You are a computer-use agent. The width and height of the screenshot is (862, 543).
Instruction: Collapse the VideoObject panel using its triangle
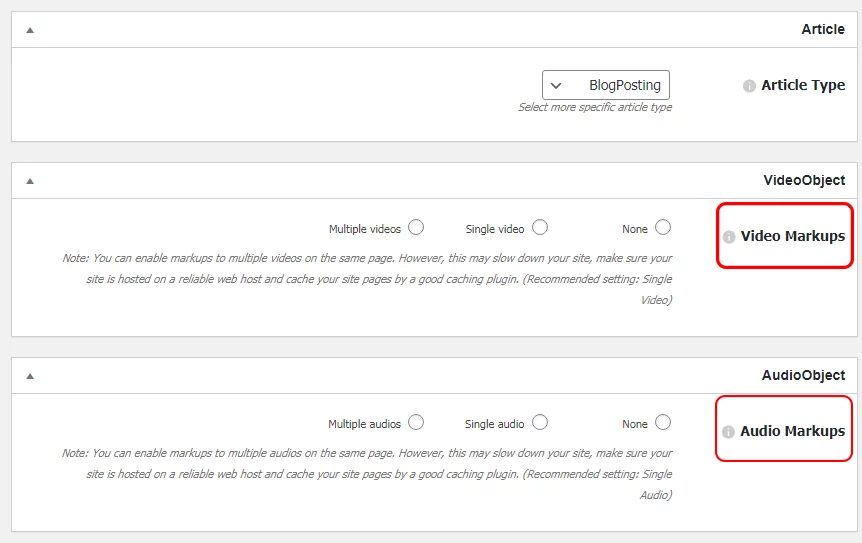coord(30,181)
